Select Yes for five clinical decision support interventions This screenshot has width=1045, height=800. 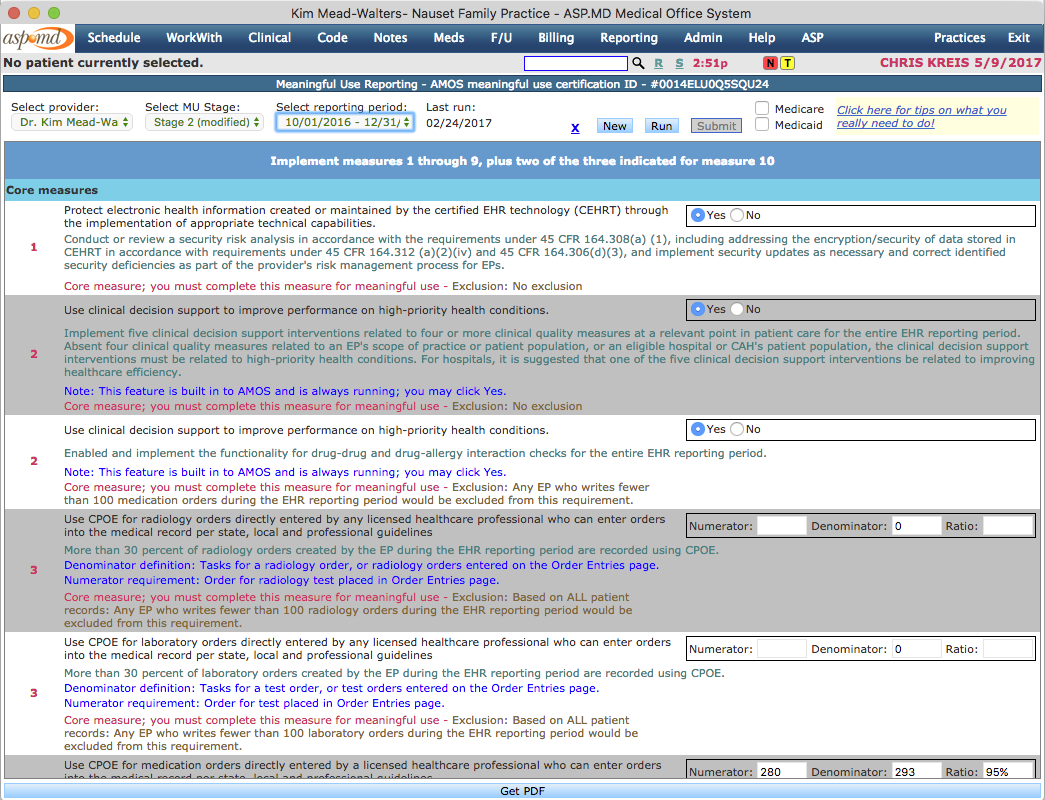pos(698,309)
